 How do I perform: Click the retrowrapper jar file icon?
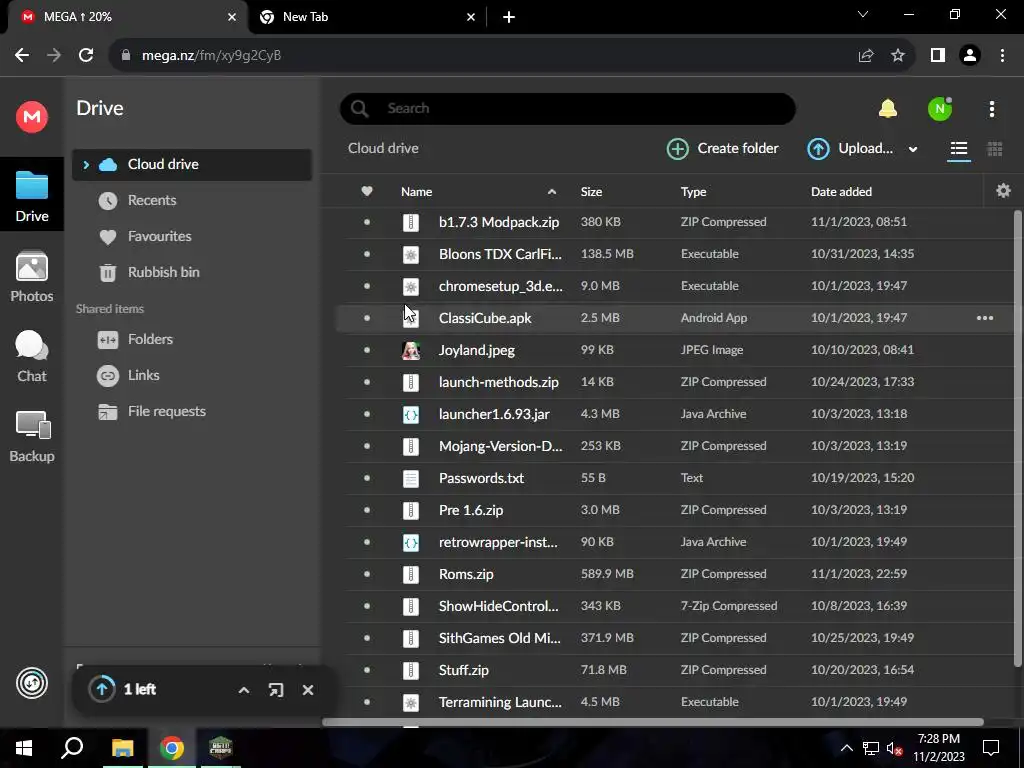point(410,542)
